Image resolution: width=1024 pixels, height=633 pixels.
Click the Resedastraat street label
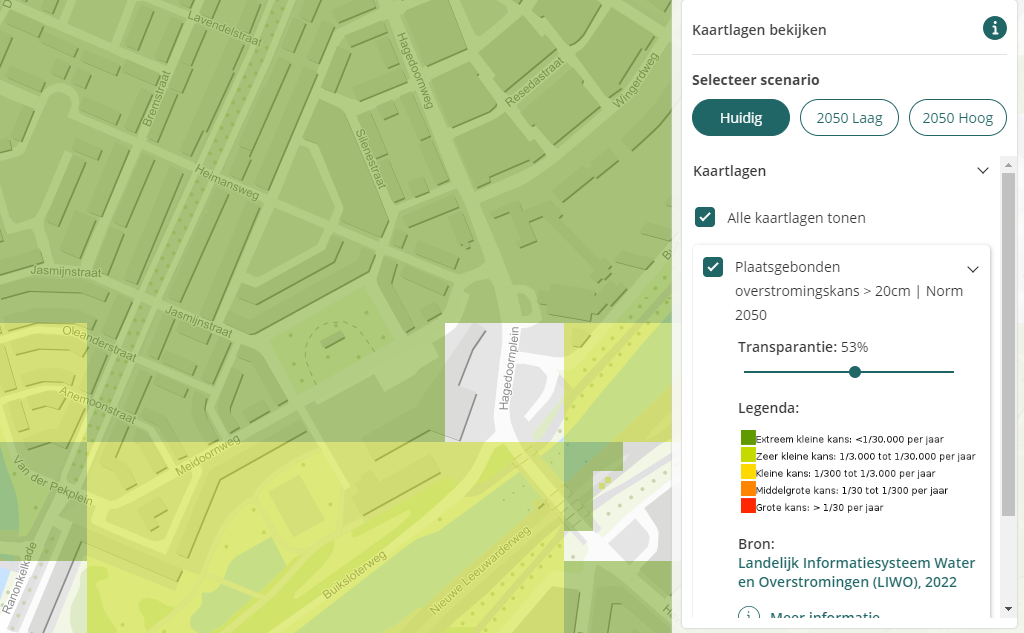click(534, 82)
